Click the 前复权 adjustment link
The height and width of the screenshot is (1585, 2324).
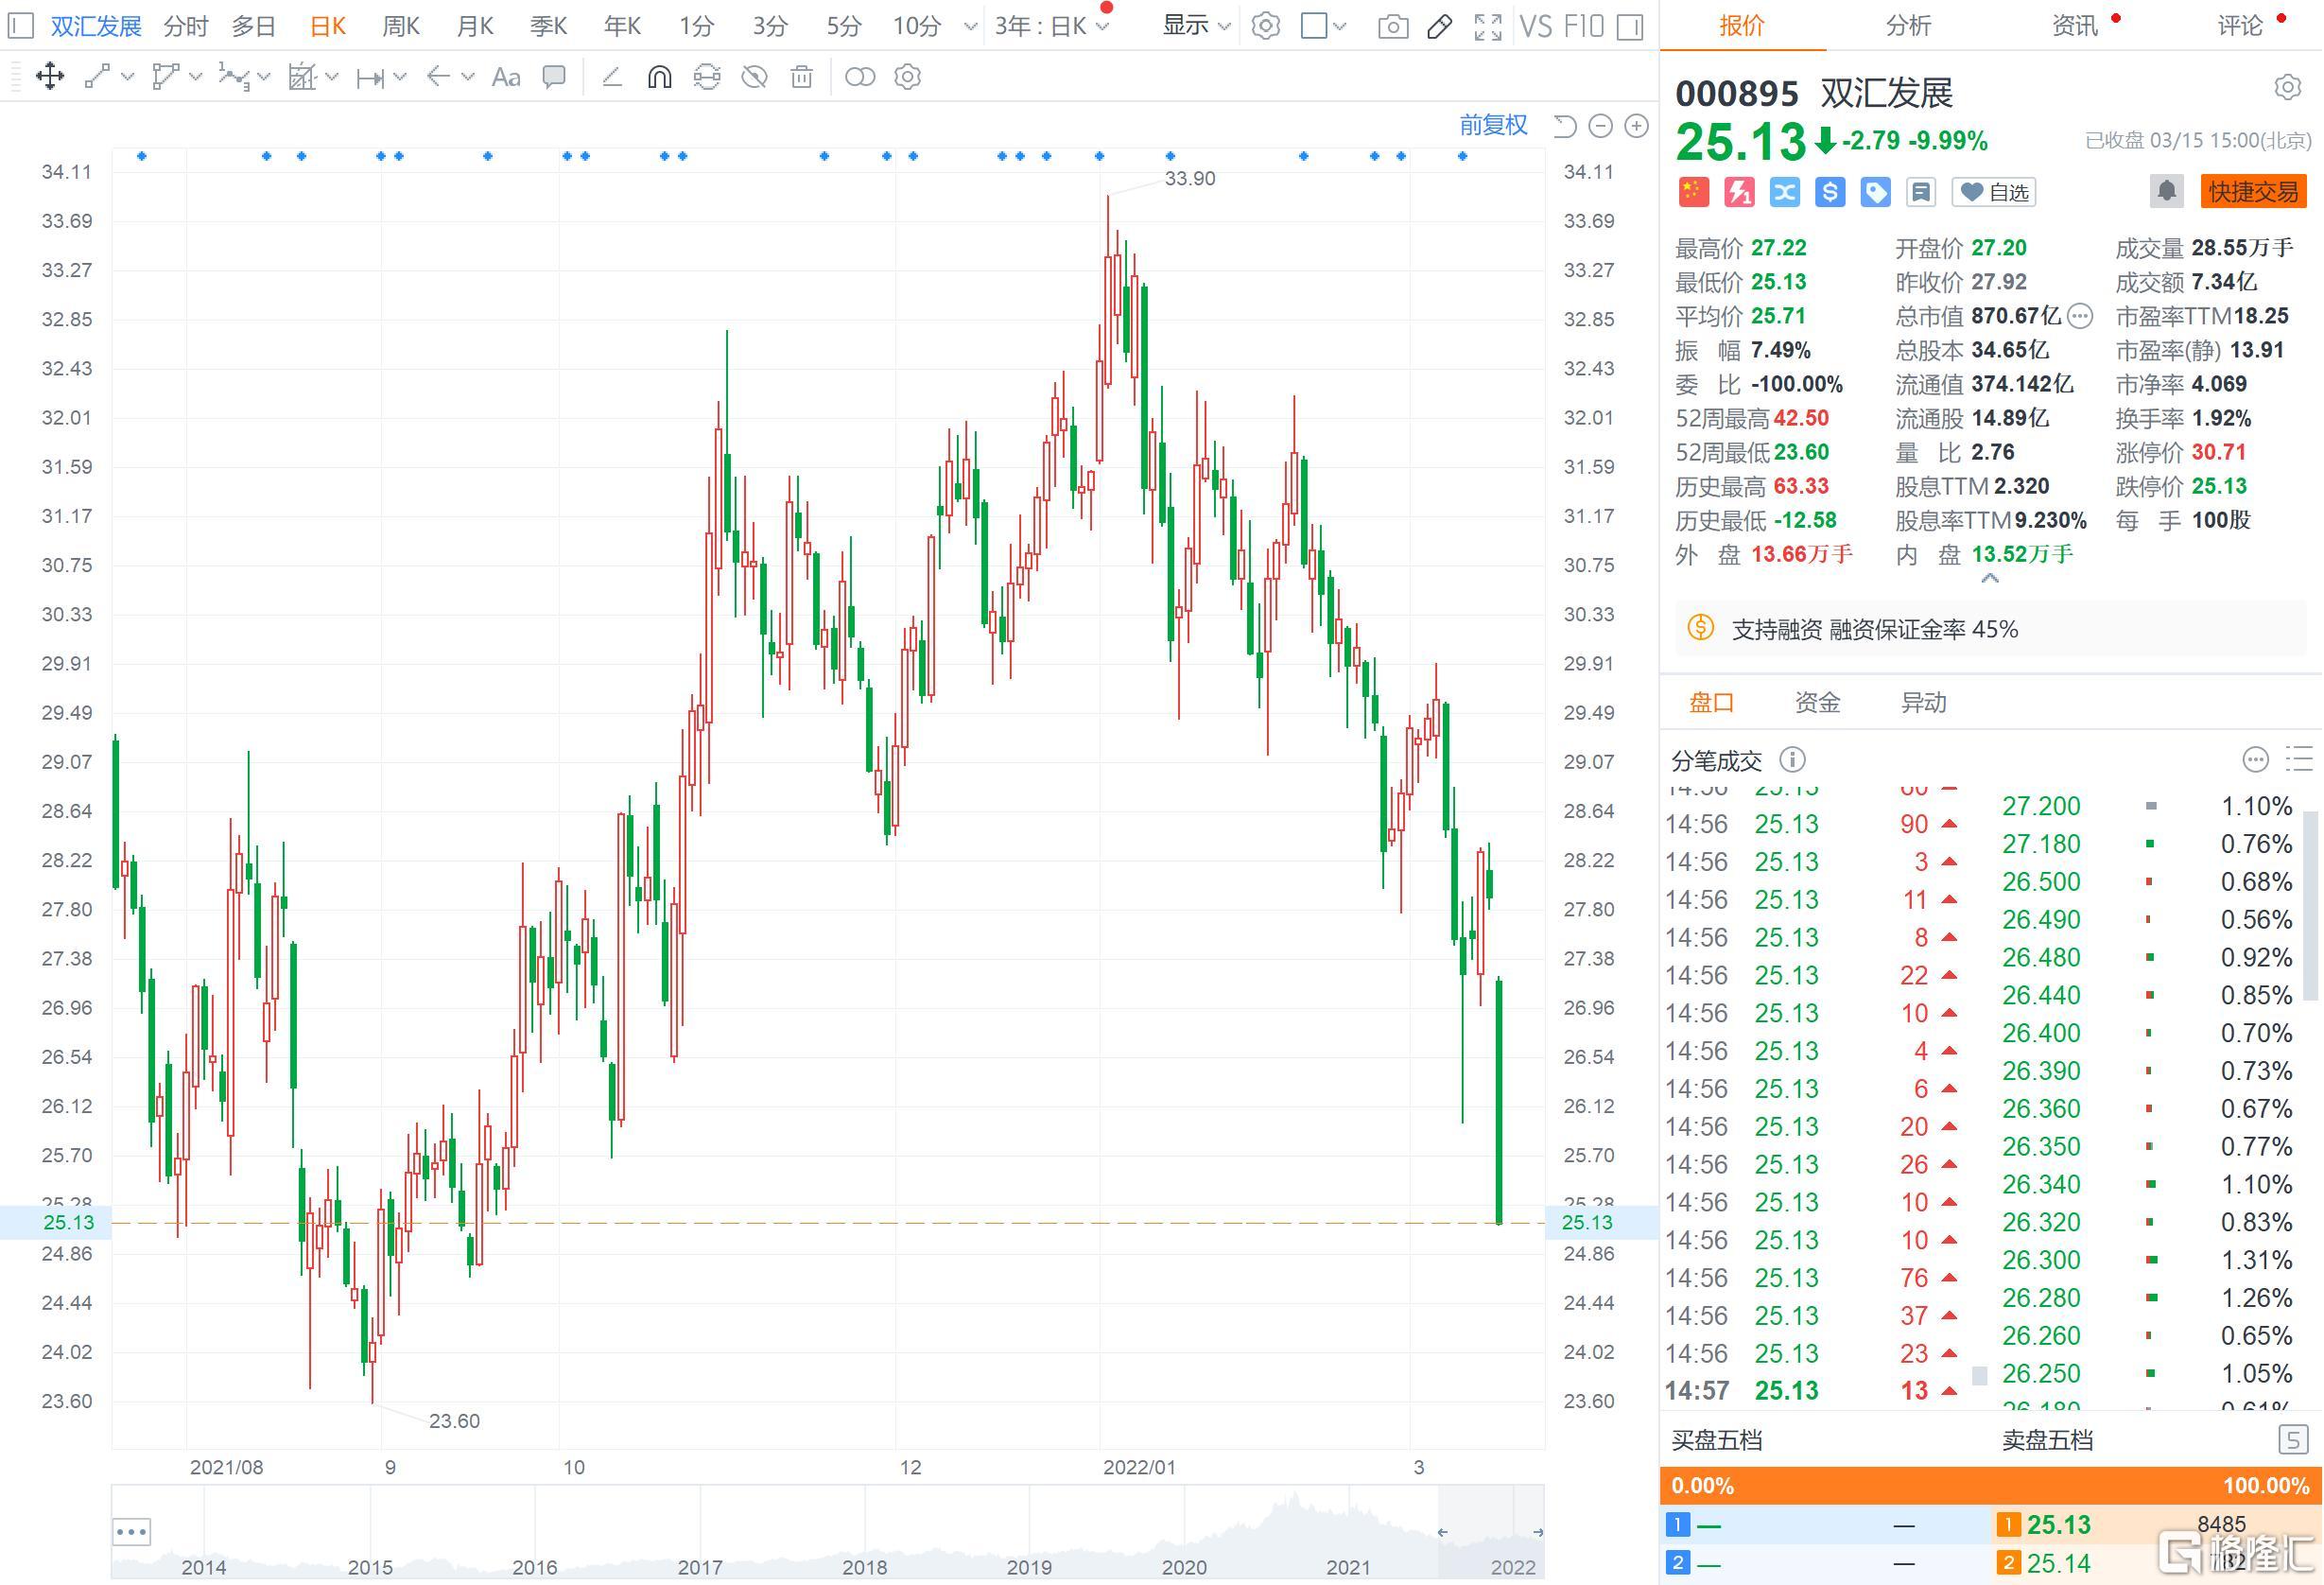tap(1493, 125)
